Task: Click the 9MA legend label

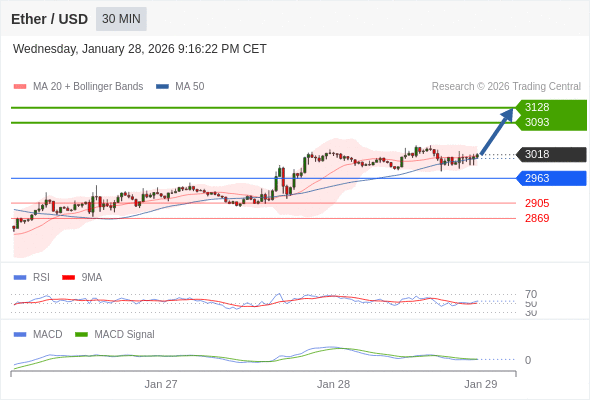Action: [92, 278]
